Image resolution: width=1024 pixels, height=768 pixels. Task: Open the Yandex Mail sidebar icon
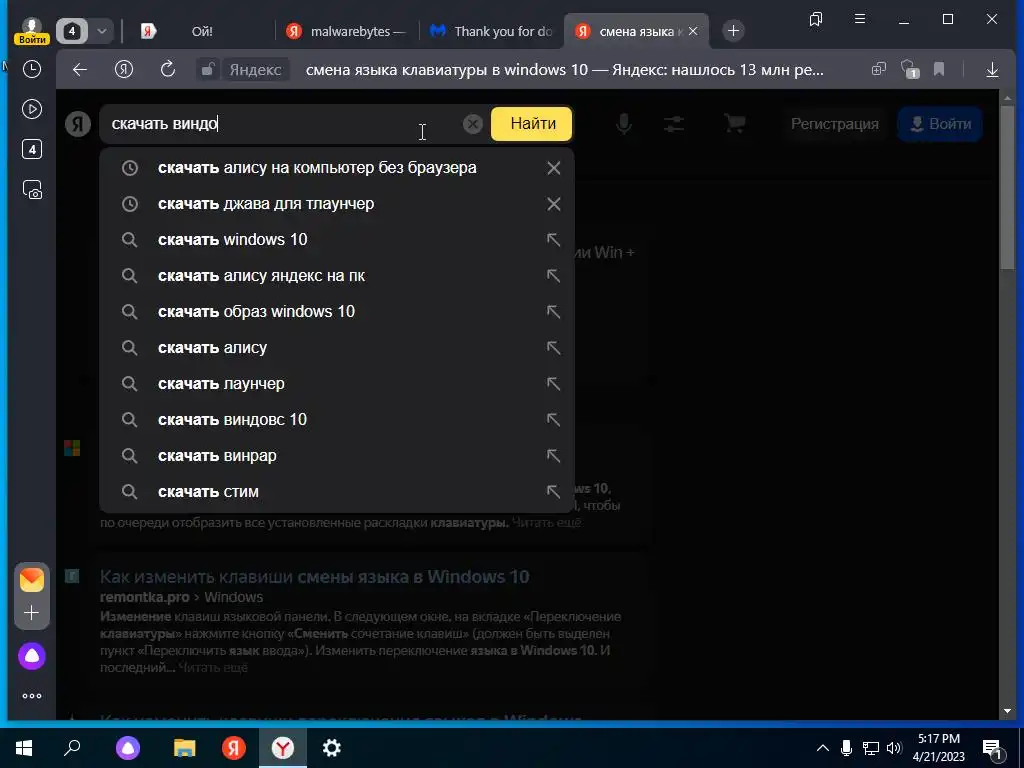tap(31, 580)
